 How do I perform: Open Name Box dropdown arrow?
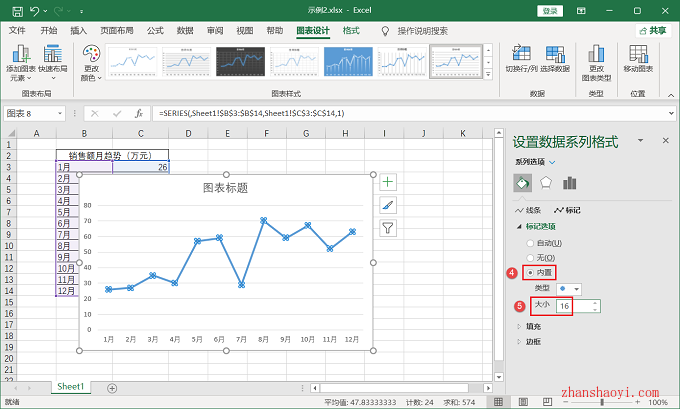[x=60, y=114]
